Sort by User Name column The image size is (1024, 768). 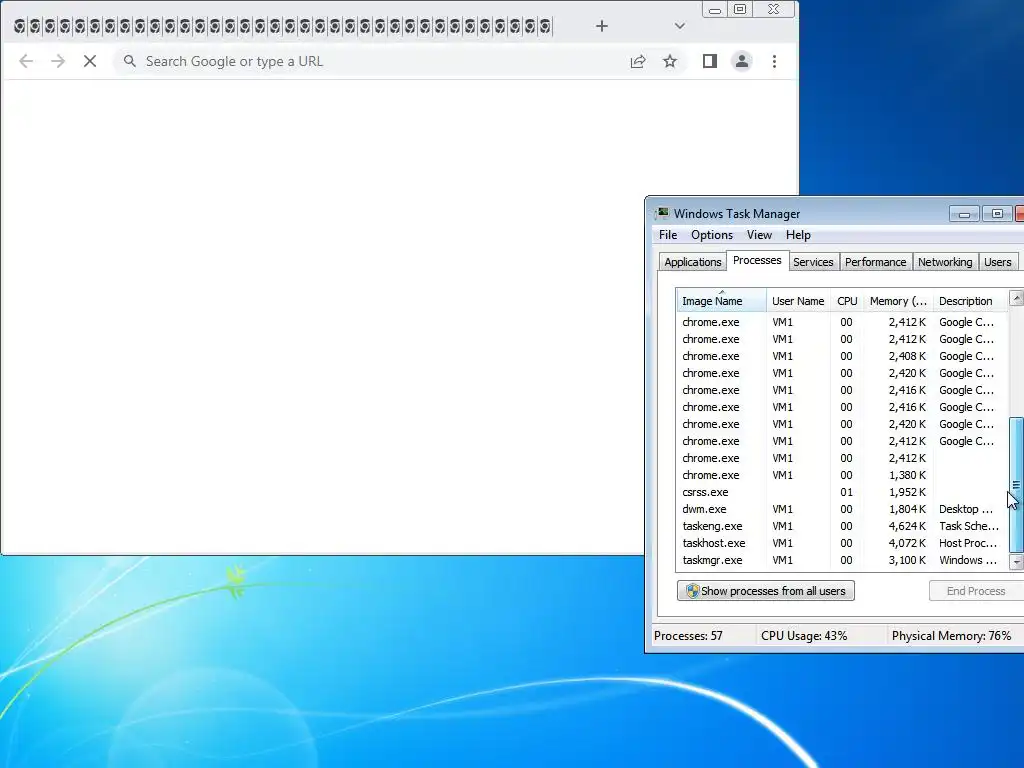point(798,301)
